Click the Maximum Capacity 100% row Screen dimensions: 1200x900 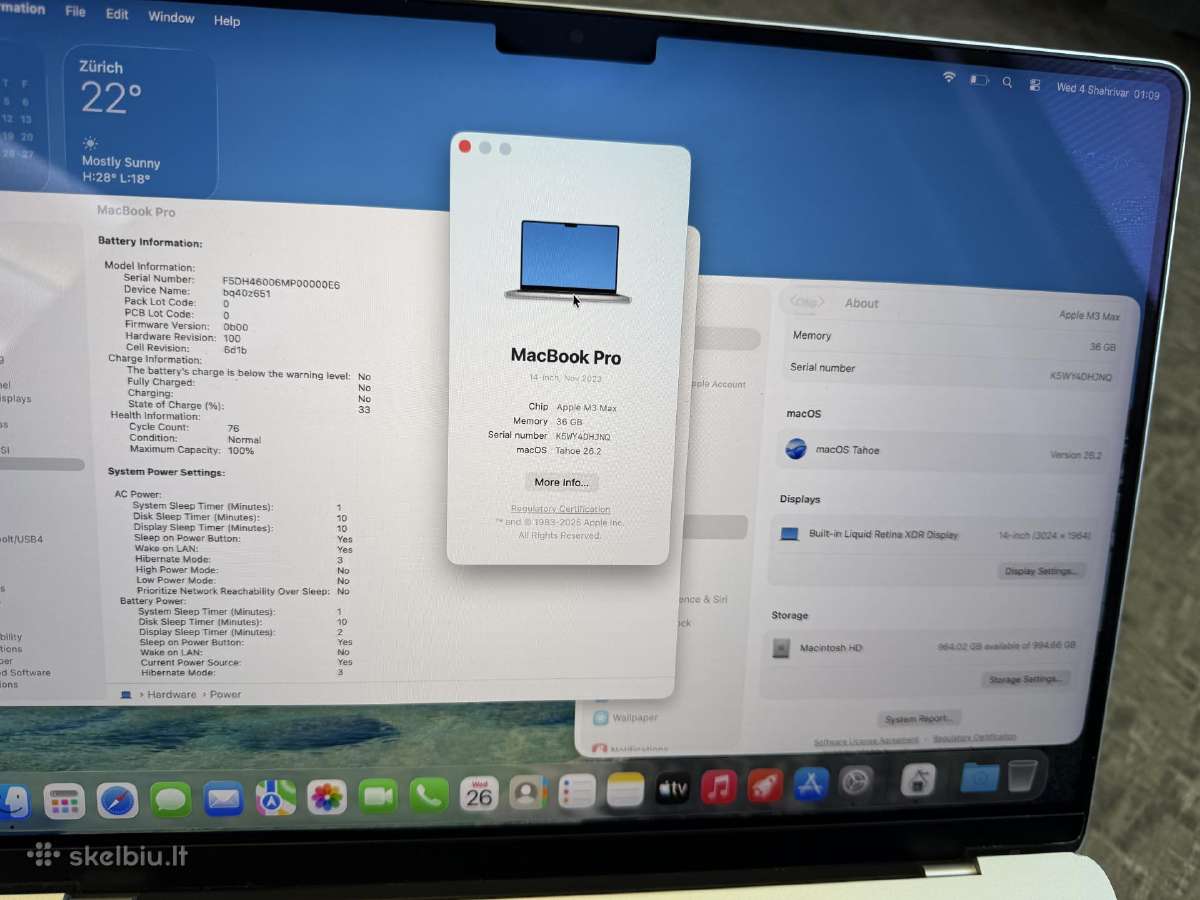tap(192, 451)
